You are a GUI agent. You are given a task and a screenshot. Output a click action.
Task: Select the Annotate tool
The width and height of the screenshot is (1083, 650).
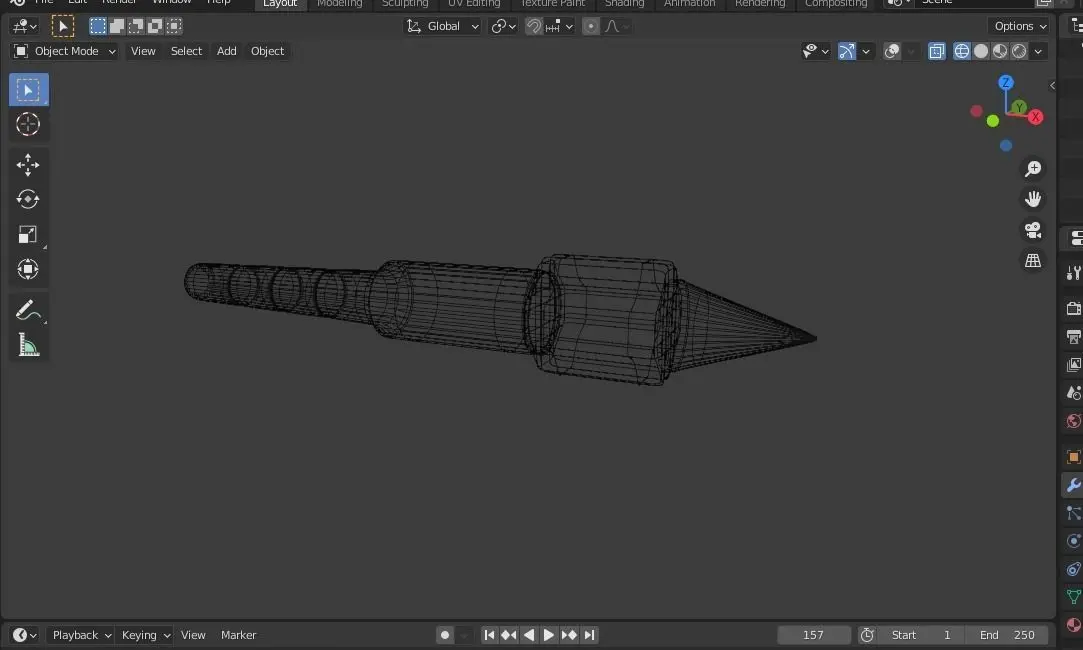tap(28, 310)
